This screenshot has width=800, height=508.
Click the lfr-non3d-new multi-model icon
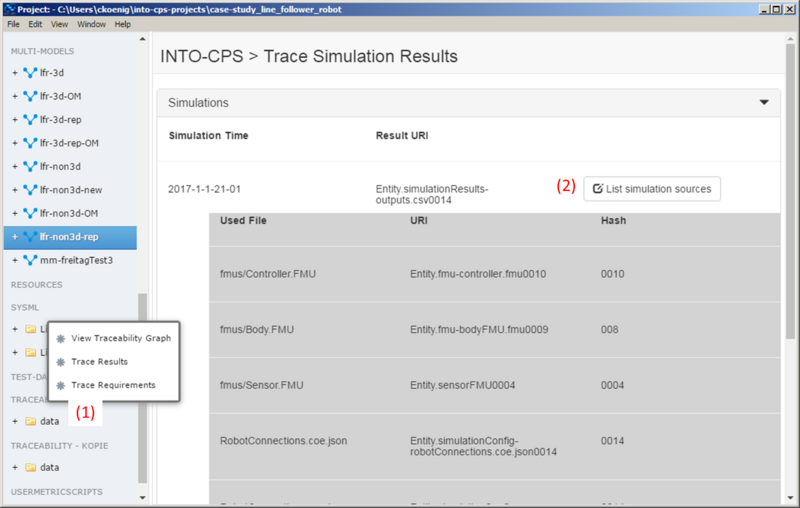(x=29, y=190)
